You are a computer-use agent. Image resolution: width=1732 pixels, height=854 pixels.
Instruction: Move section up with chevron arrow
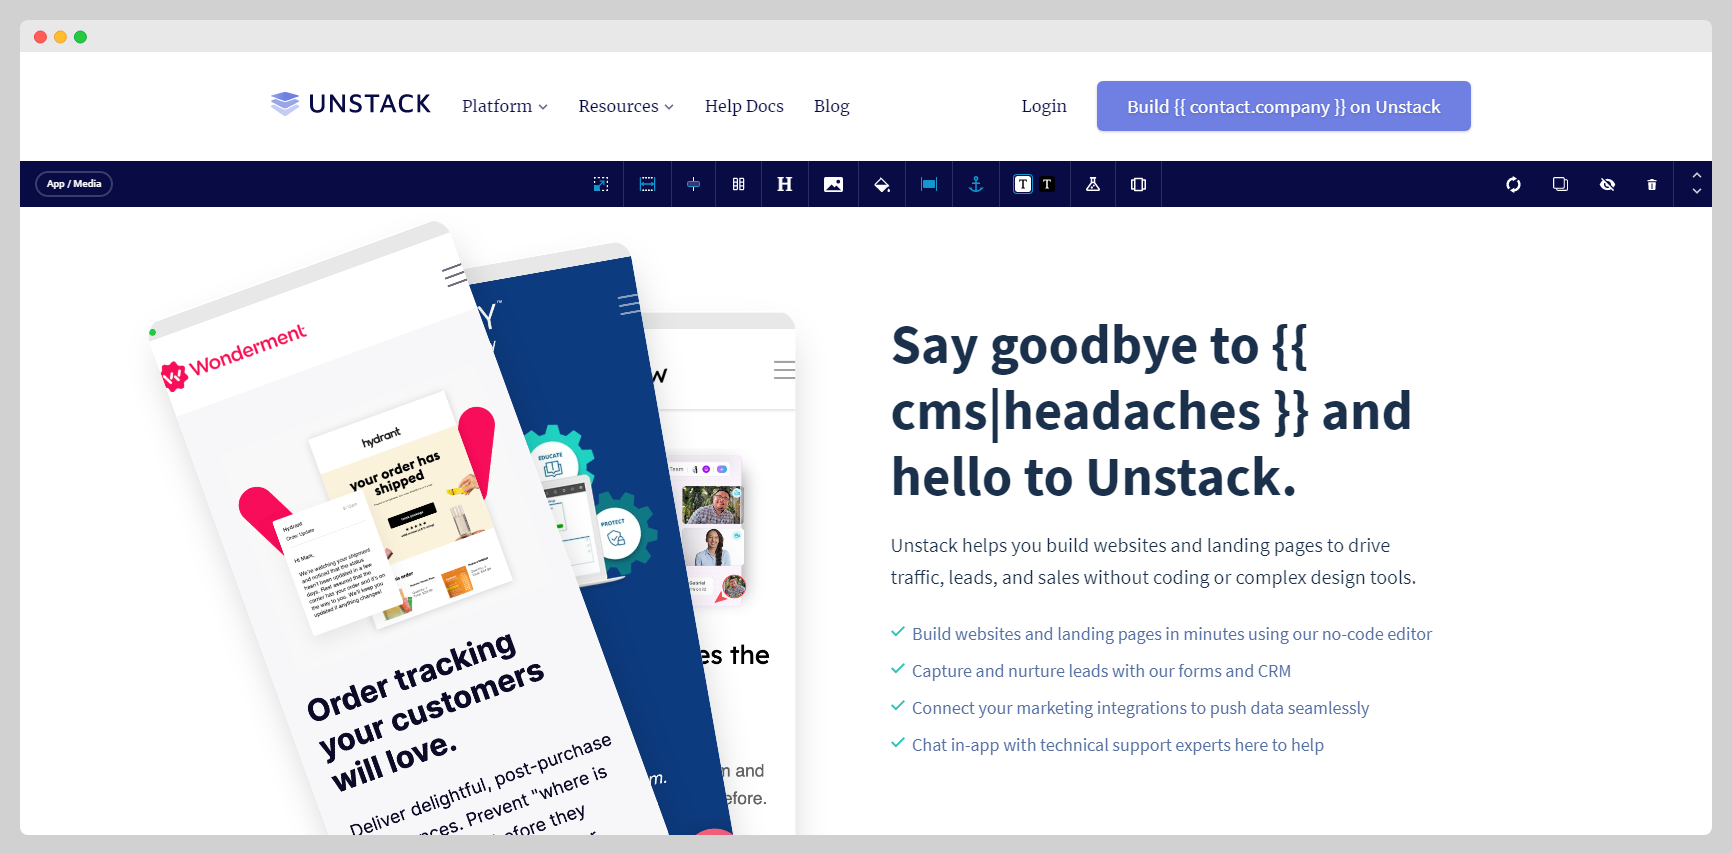1697,175
